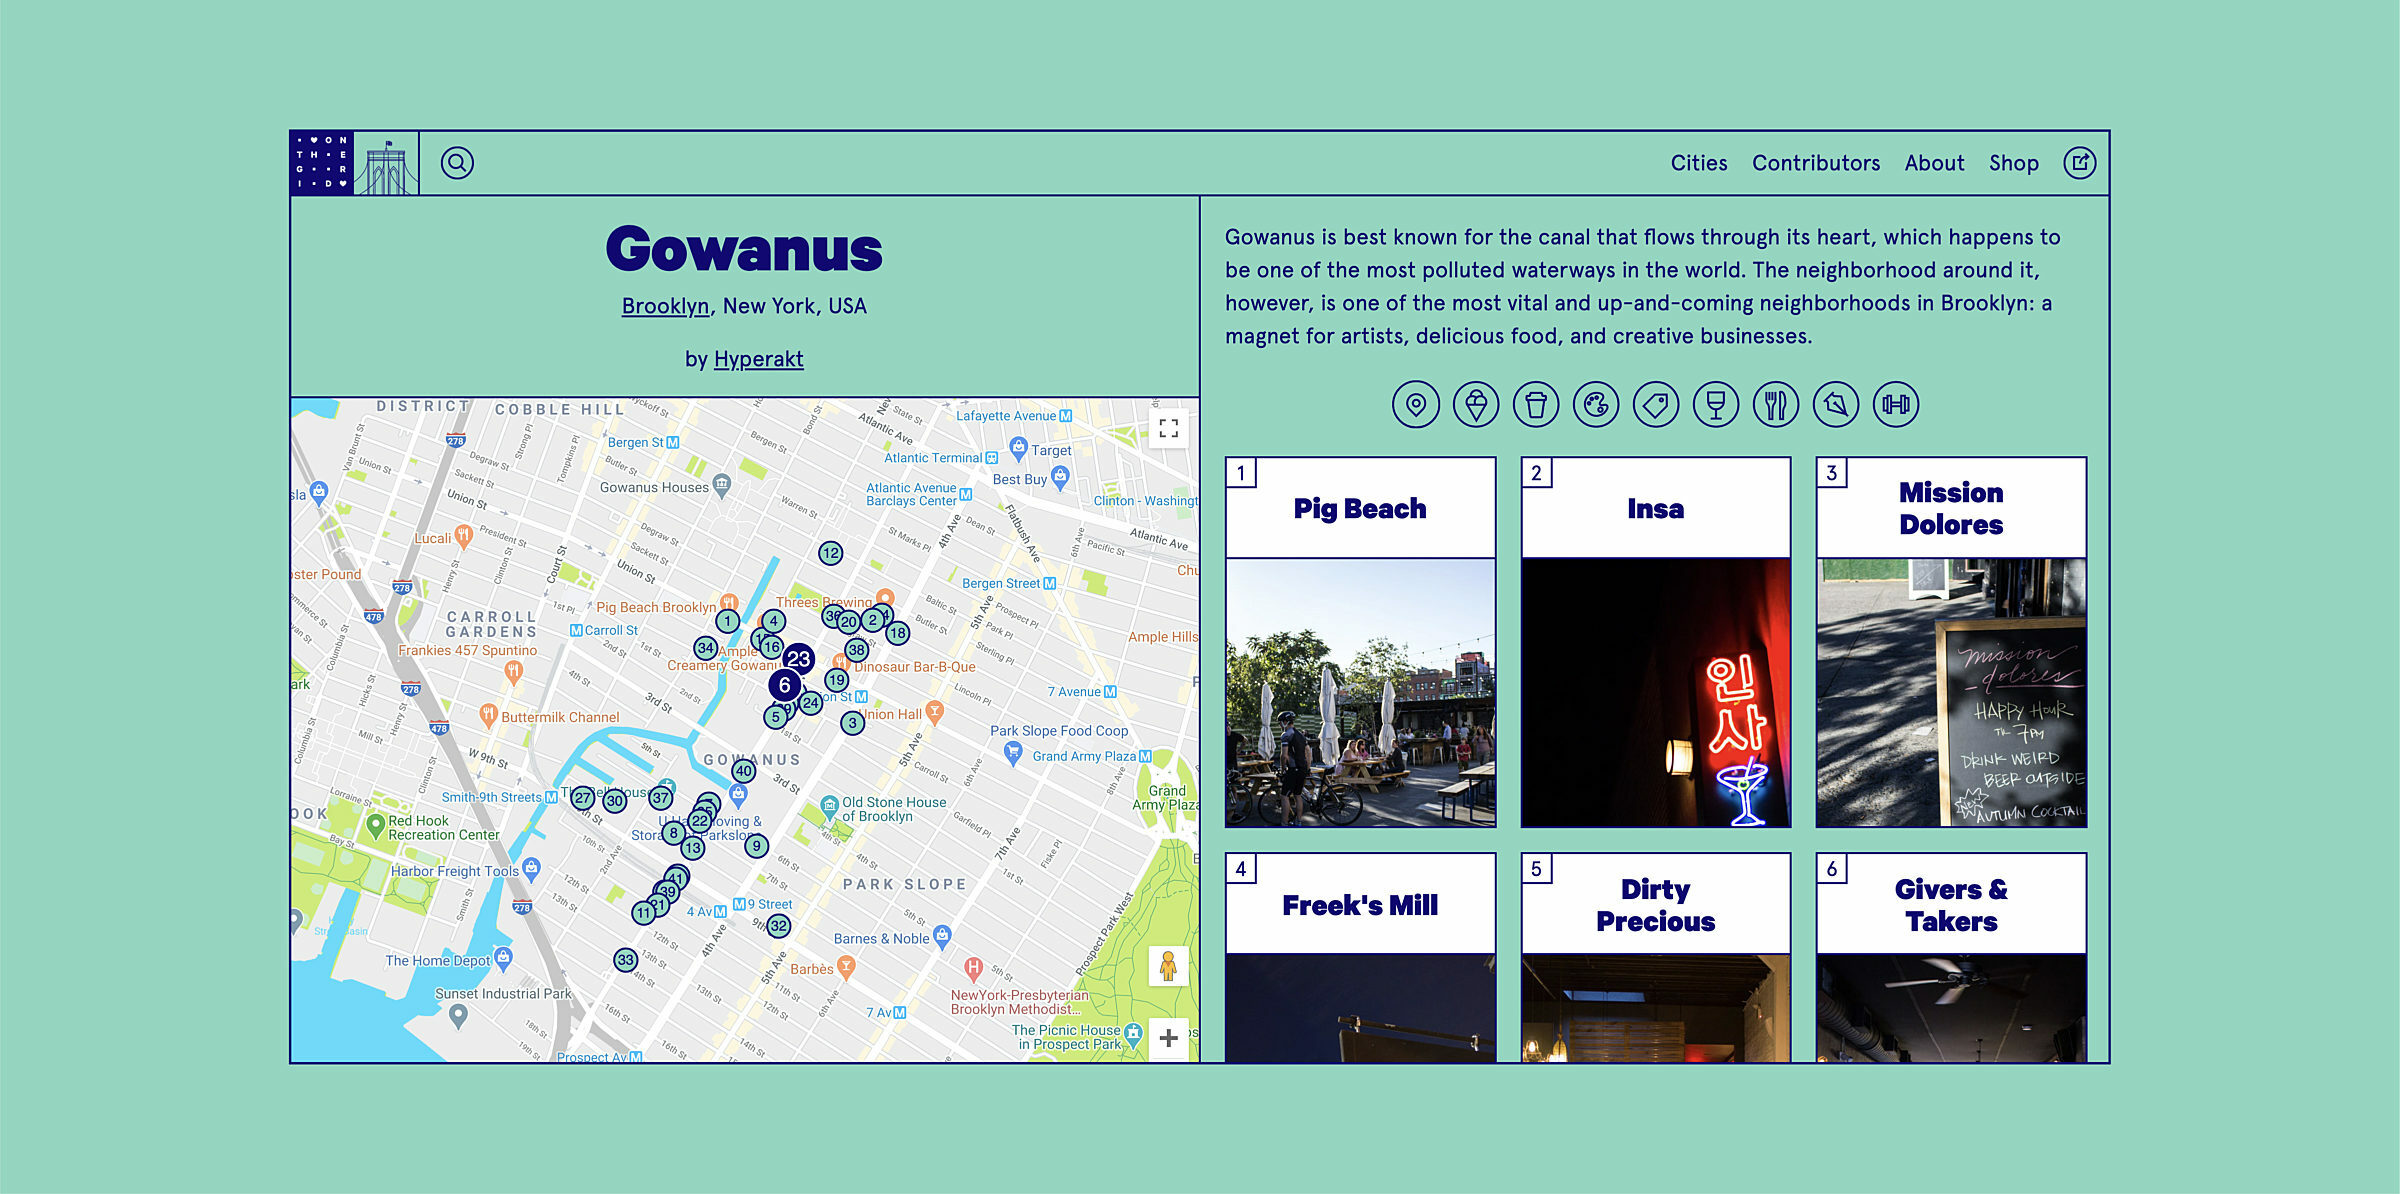Open the Contributors menu item
The height and width of the screenshot is (1194, 2400).
pos(1816,163)
